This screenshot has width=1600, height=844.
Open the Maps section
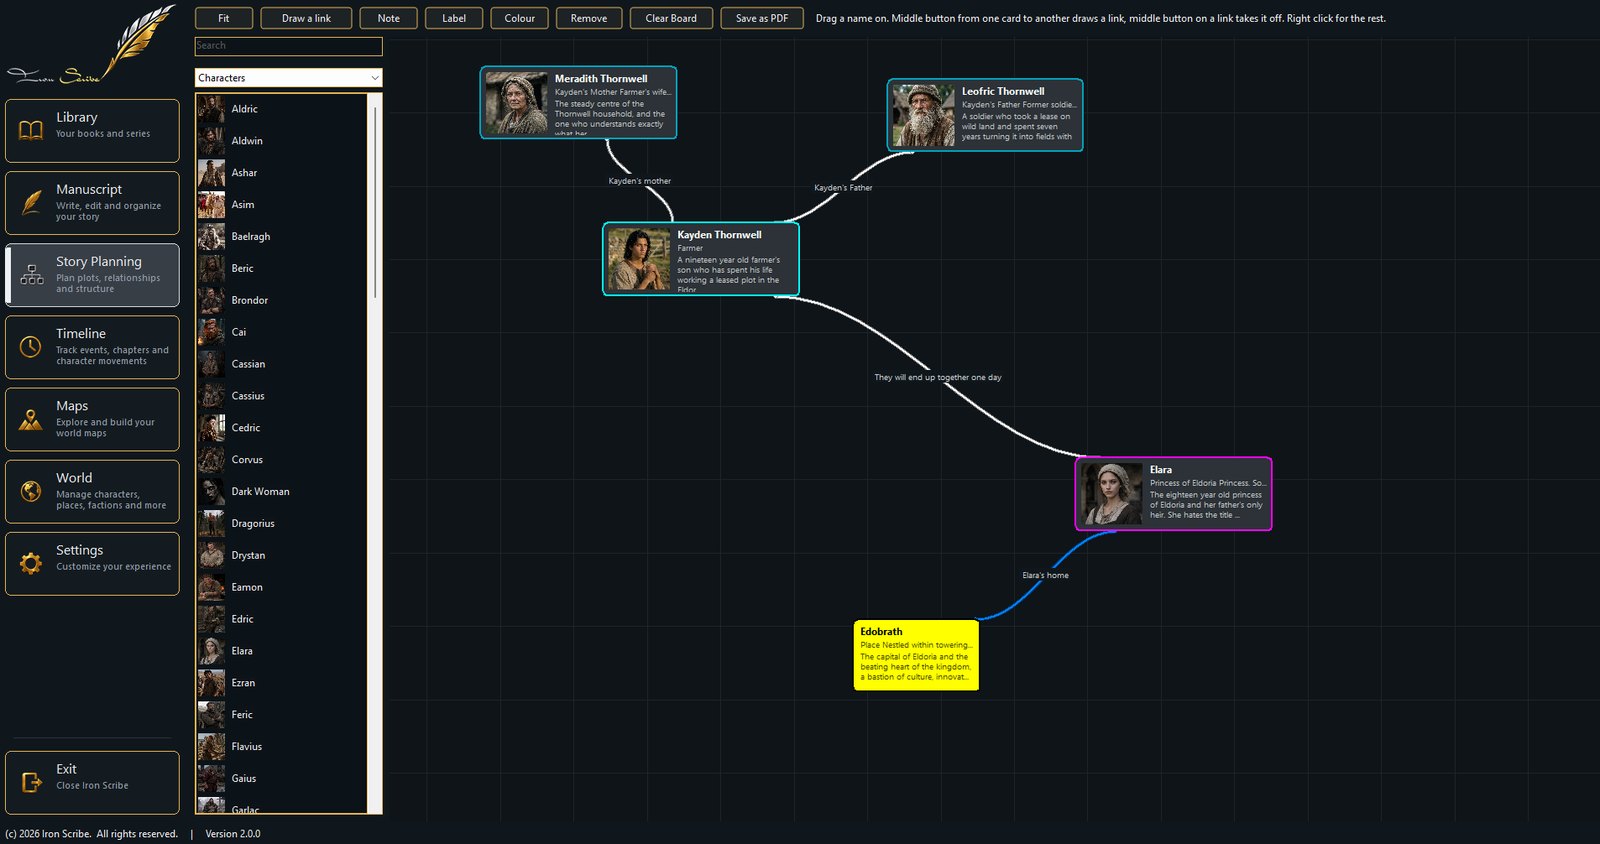click(92, 419)
